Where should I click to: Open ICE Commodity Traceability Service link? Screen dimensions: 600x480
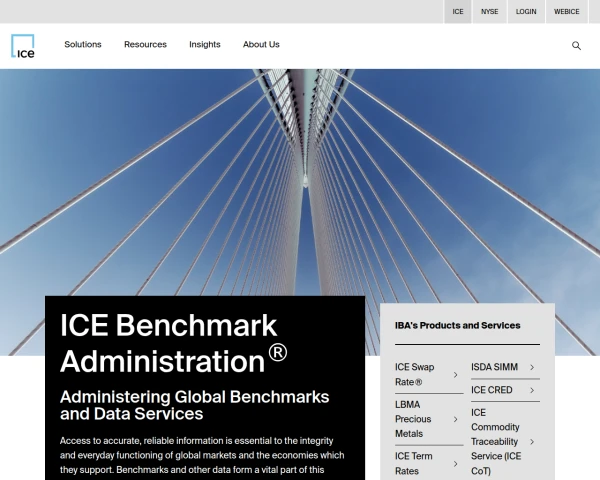point(496,442)
